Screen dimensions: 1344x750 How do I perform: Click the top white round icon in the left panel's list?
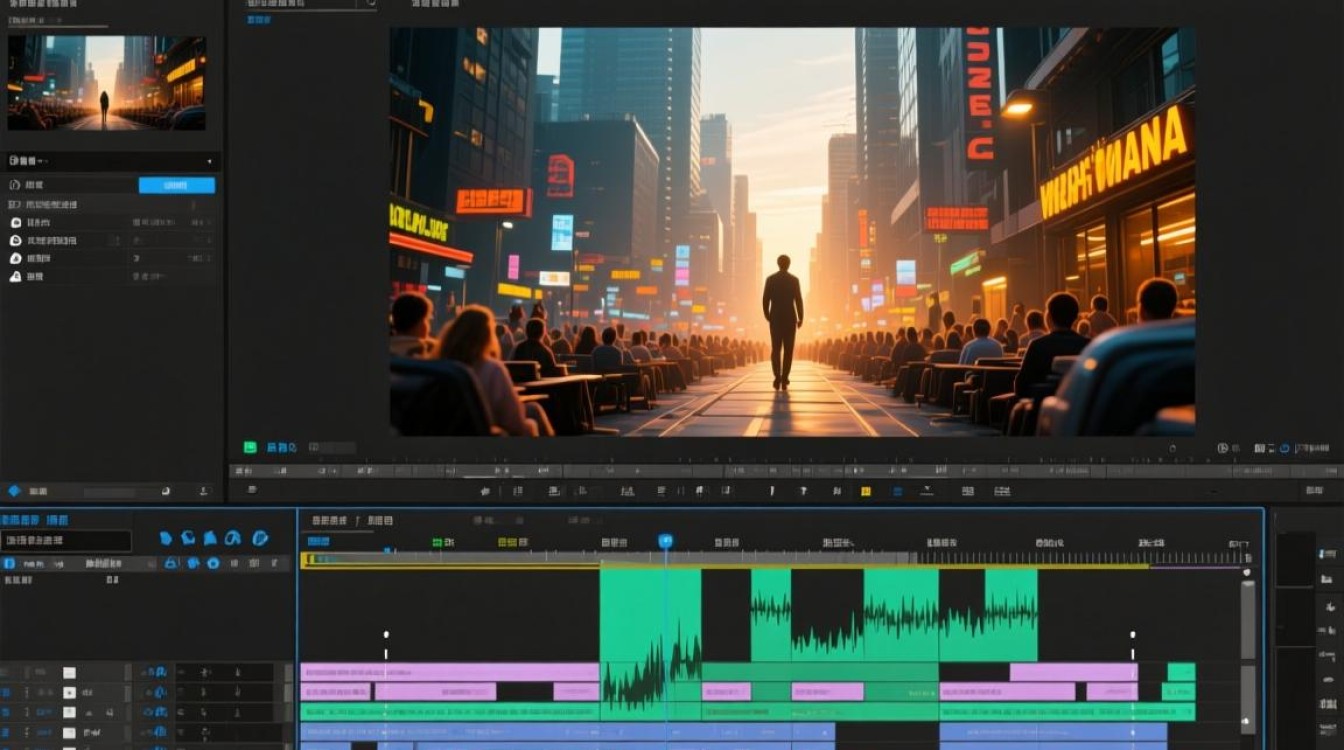pyautogui.click(x=15, y=222)
